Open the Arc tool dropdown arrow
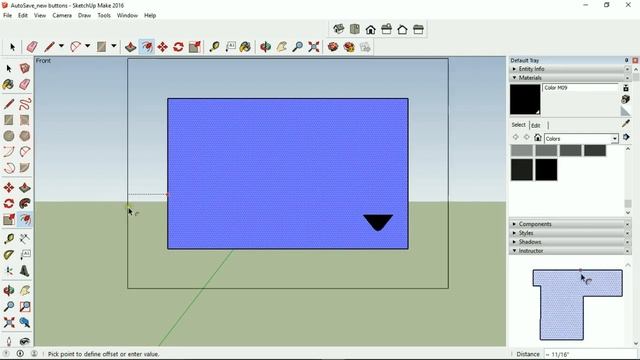Image resolution: width=640 pixels, height=360 pixels. point(87,46)
